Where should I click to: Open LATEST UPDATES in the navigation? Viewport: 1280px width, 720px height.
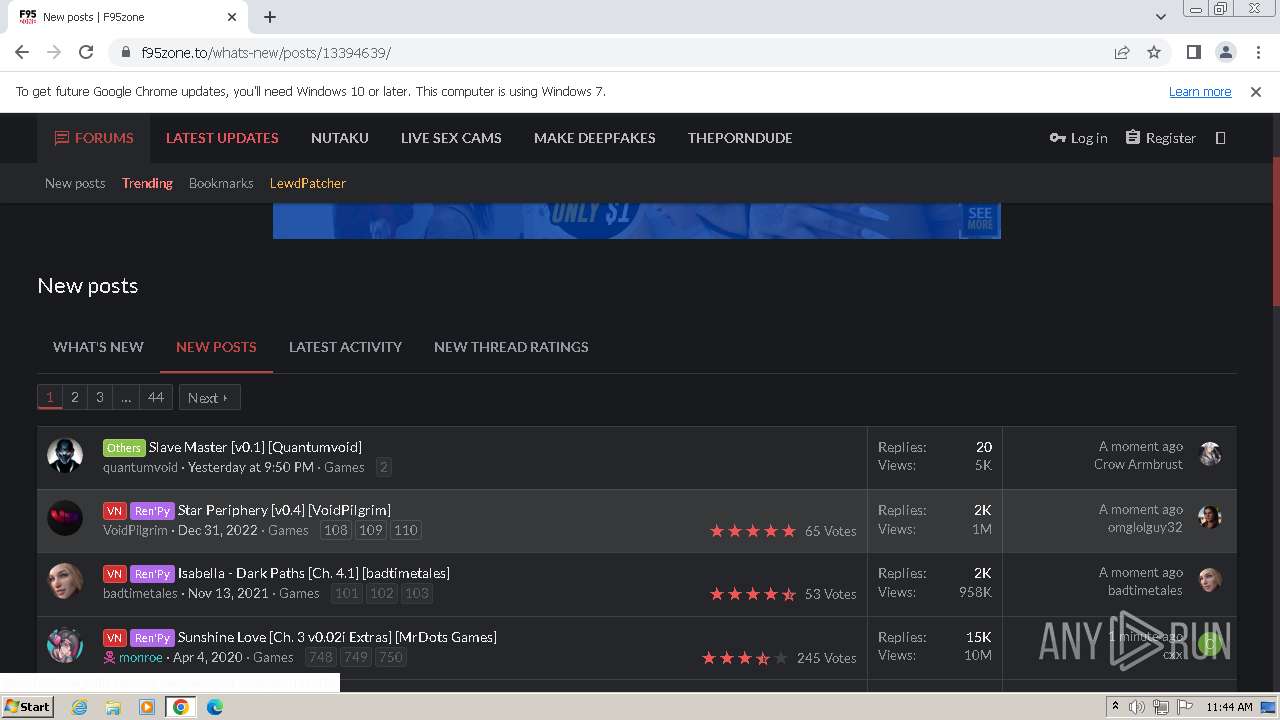tap(222, 138)
